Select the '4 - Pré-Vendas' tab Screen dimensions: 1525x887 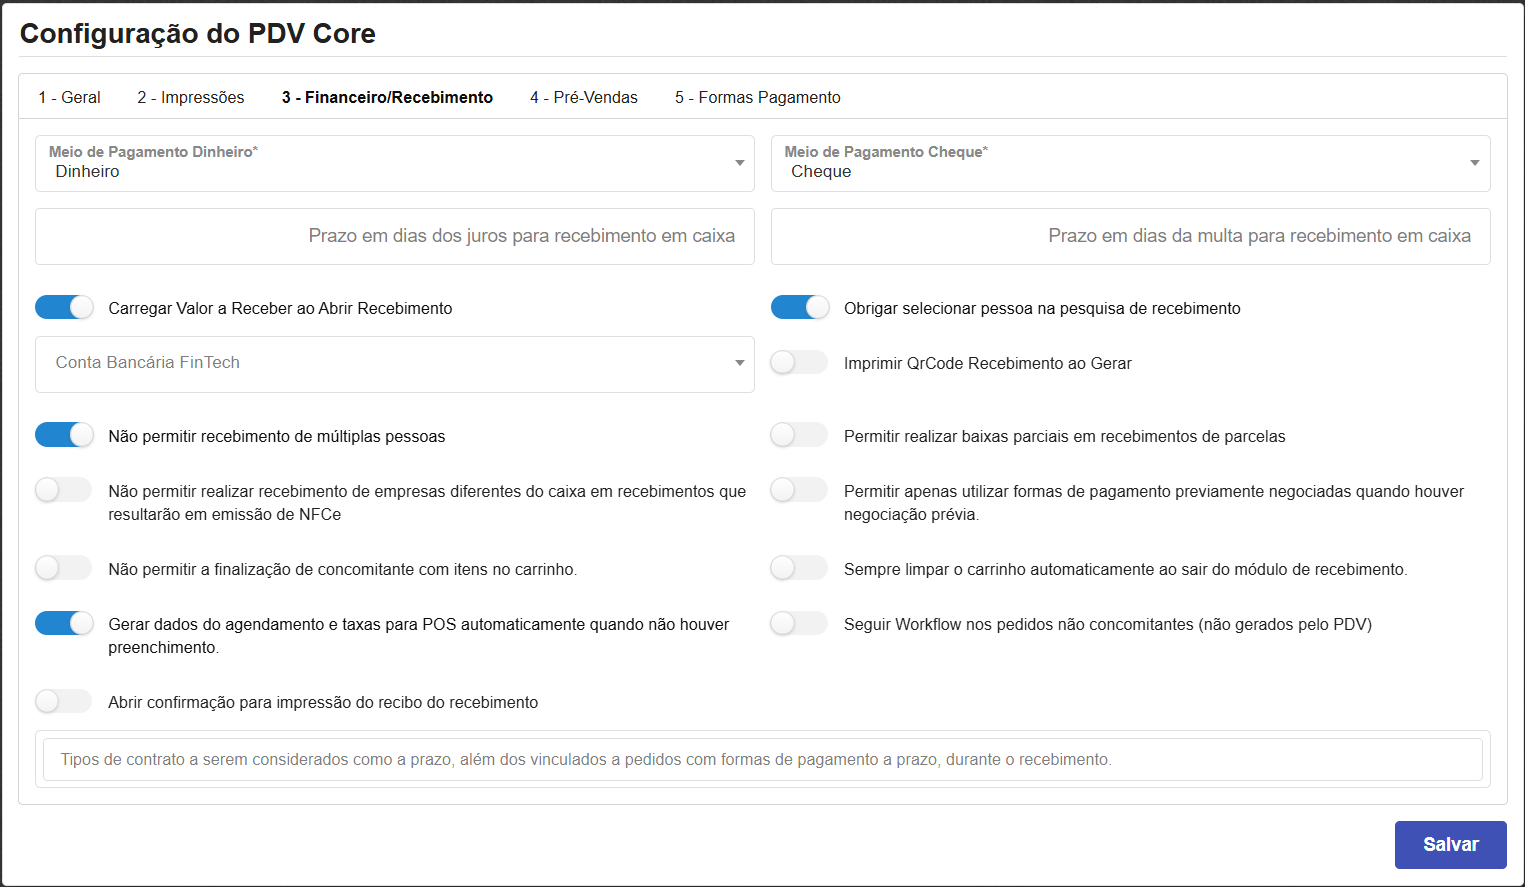click(583, 96)
